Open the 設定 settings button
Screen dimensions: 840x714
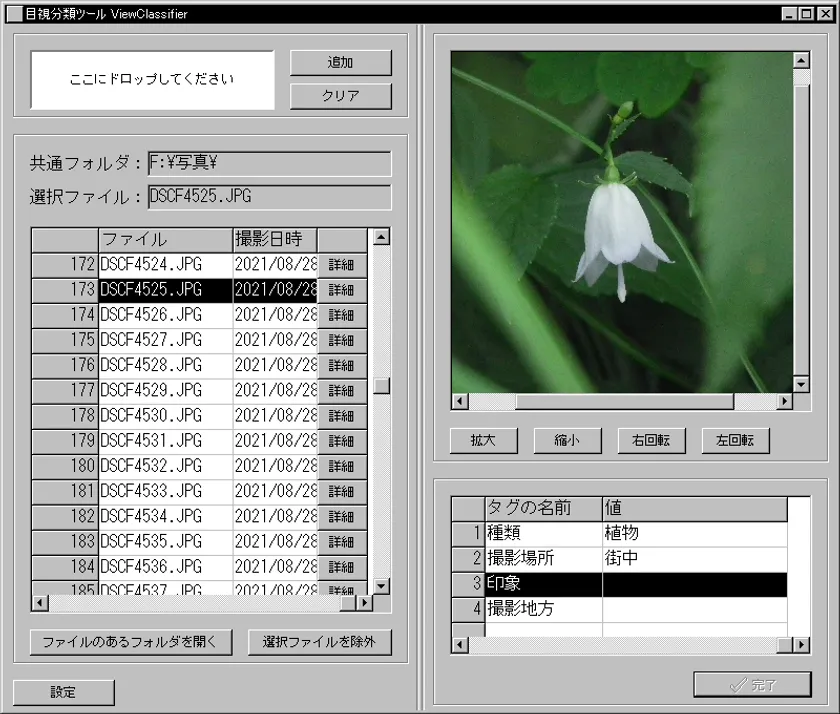(x=64, y=692)
